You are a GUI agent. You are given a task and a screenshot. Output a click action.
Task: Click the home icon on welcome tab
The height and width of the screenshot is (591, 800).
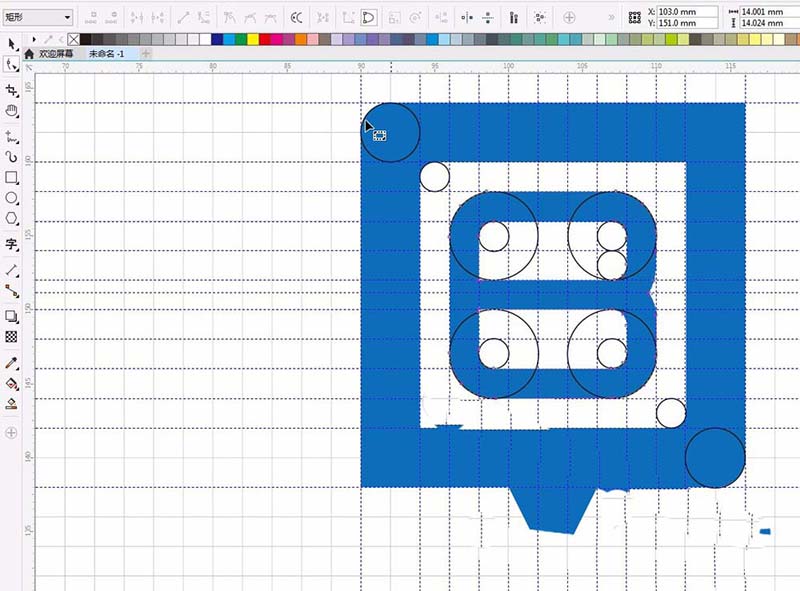[x=29, y=54]
